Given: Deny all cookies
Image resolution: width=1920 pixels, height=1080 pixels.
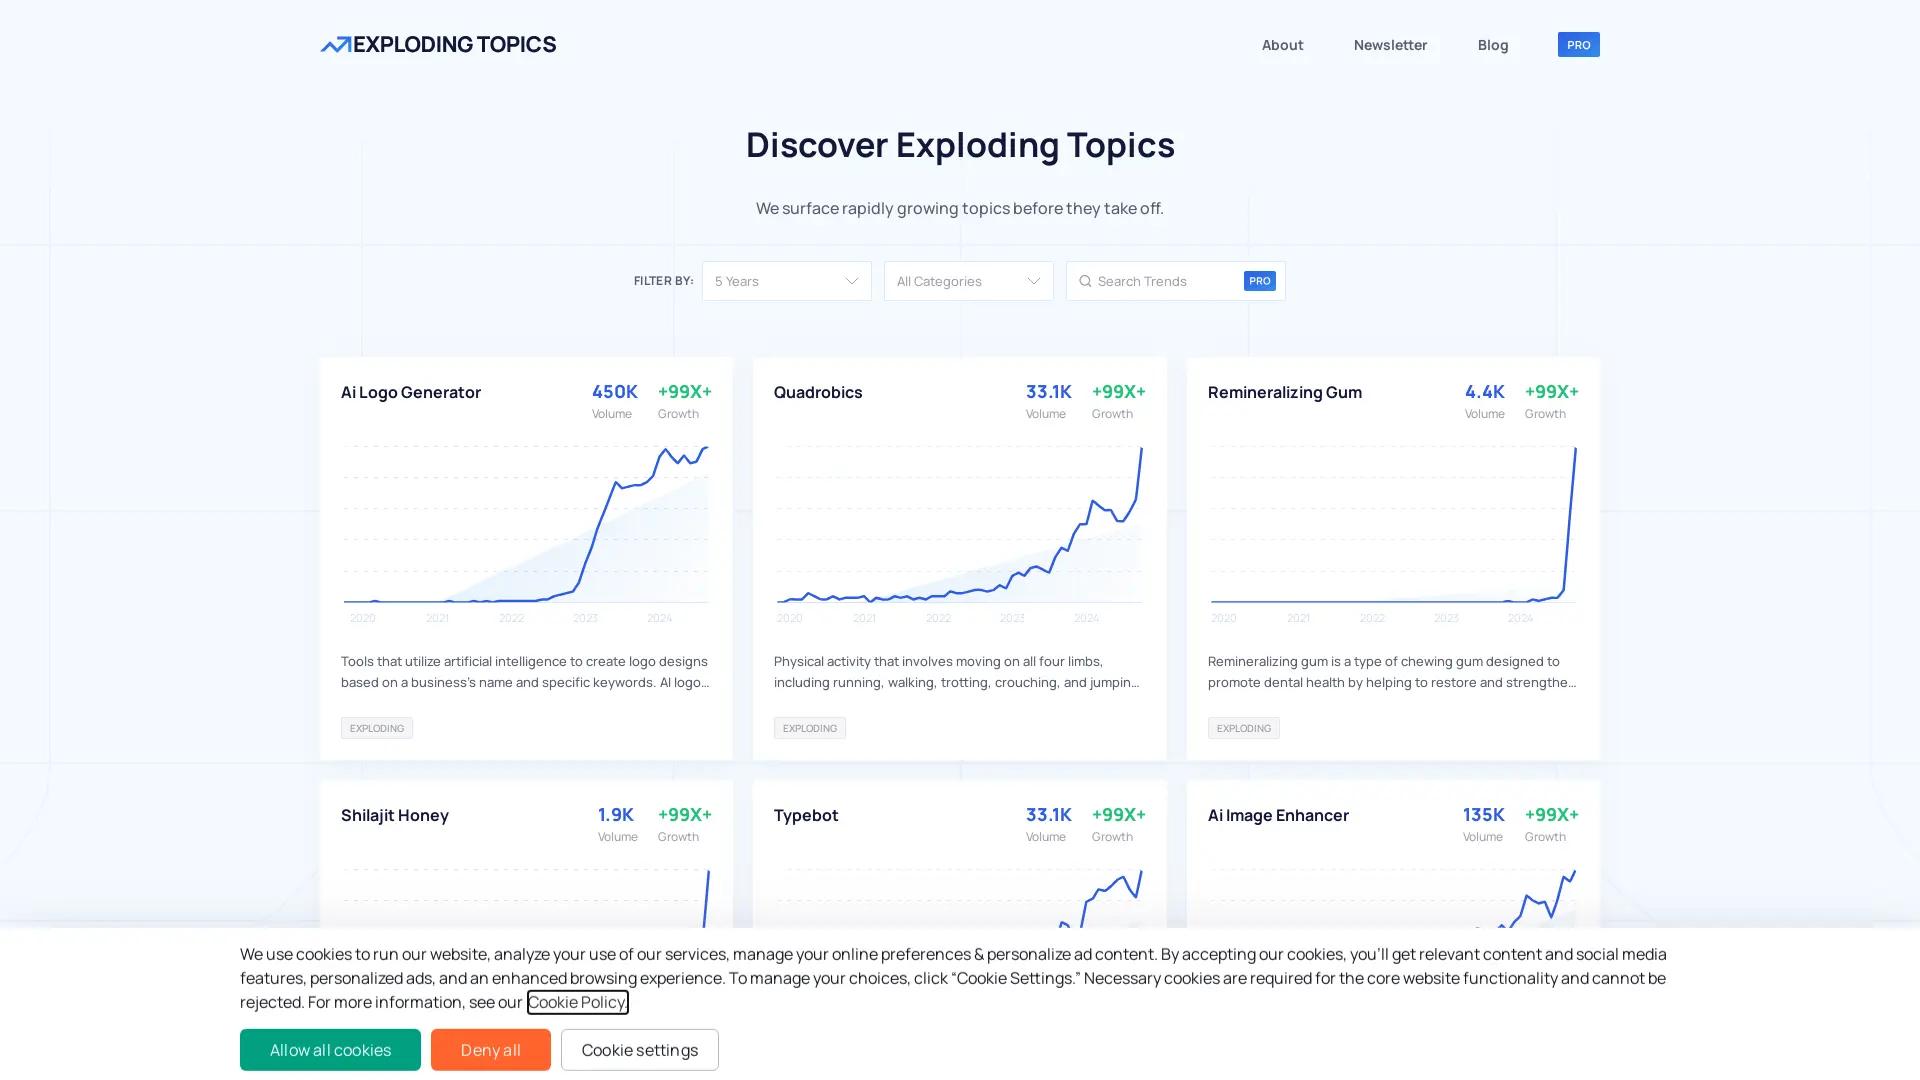Looking at the screenshot, I should 490,1050.
